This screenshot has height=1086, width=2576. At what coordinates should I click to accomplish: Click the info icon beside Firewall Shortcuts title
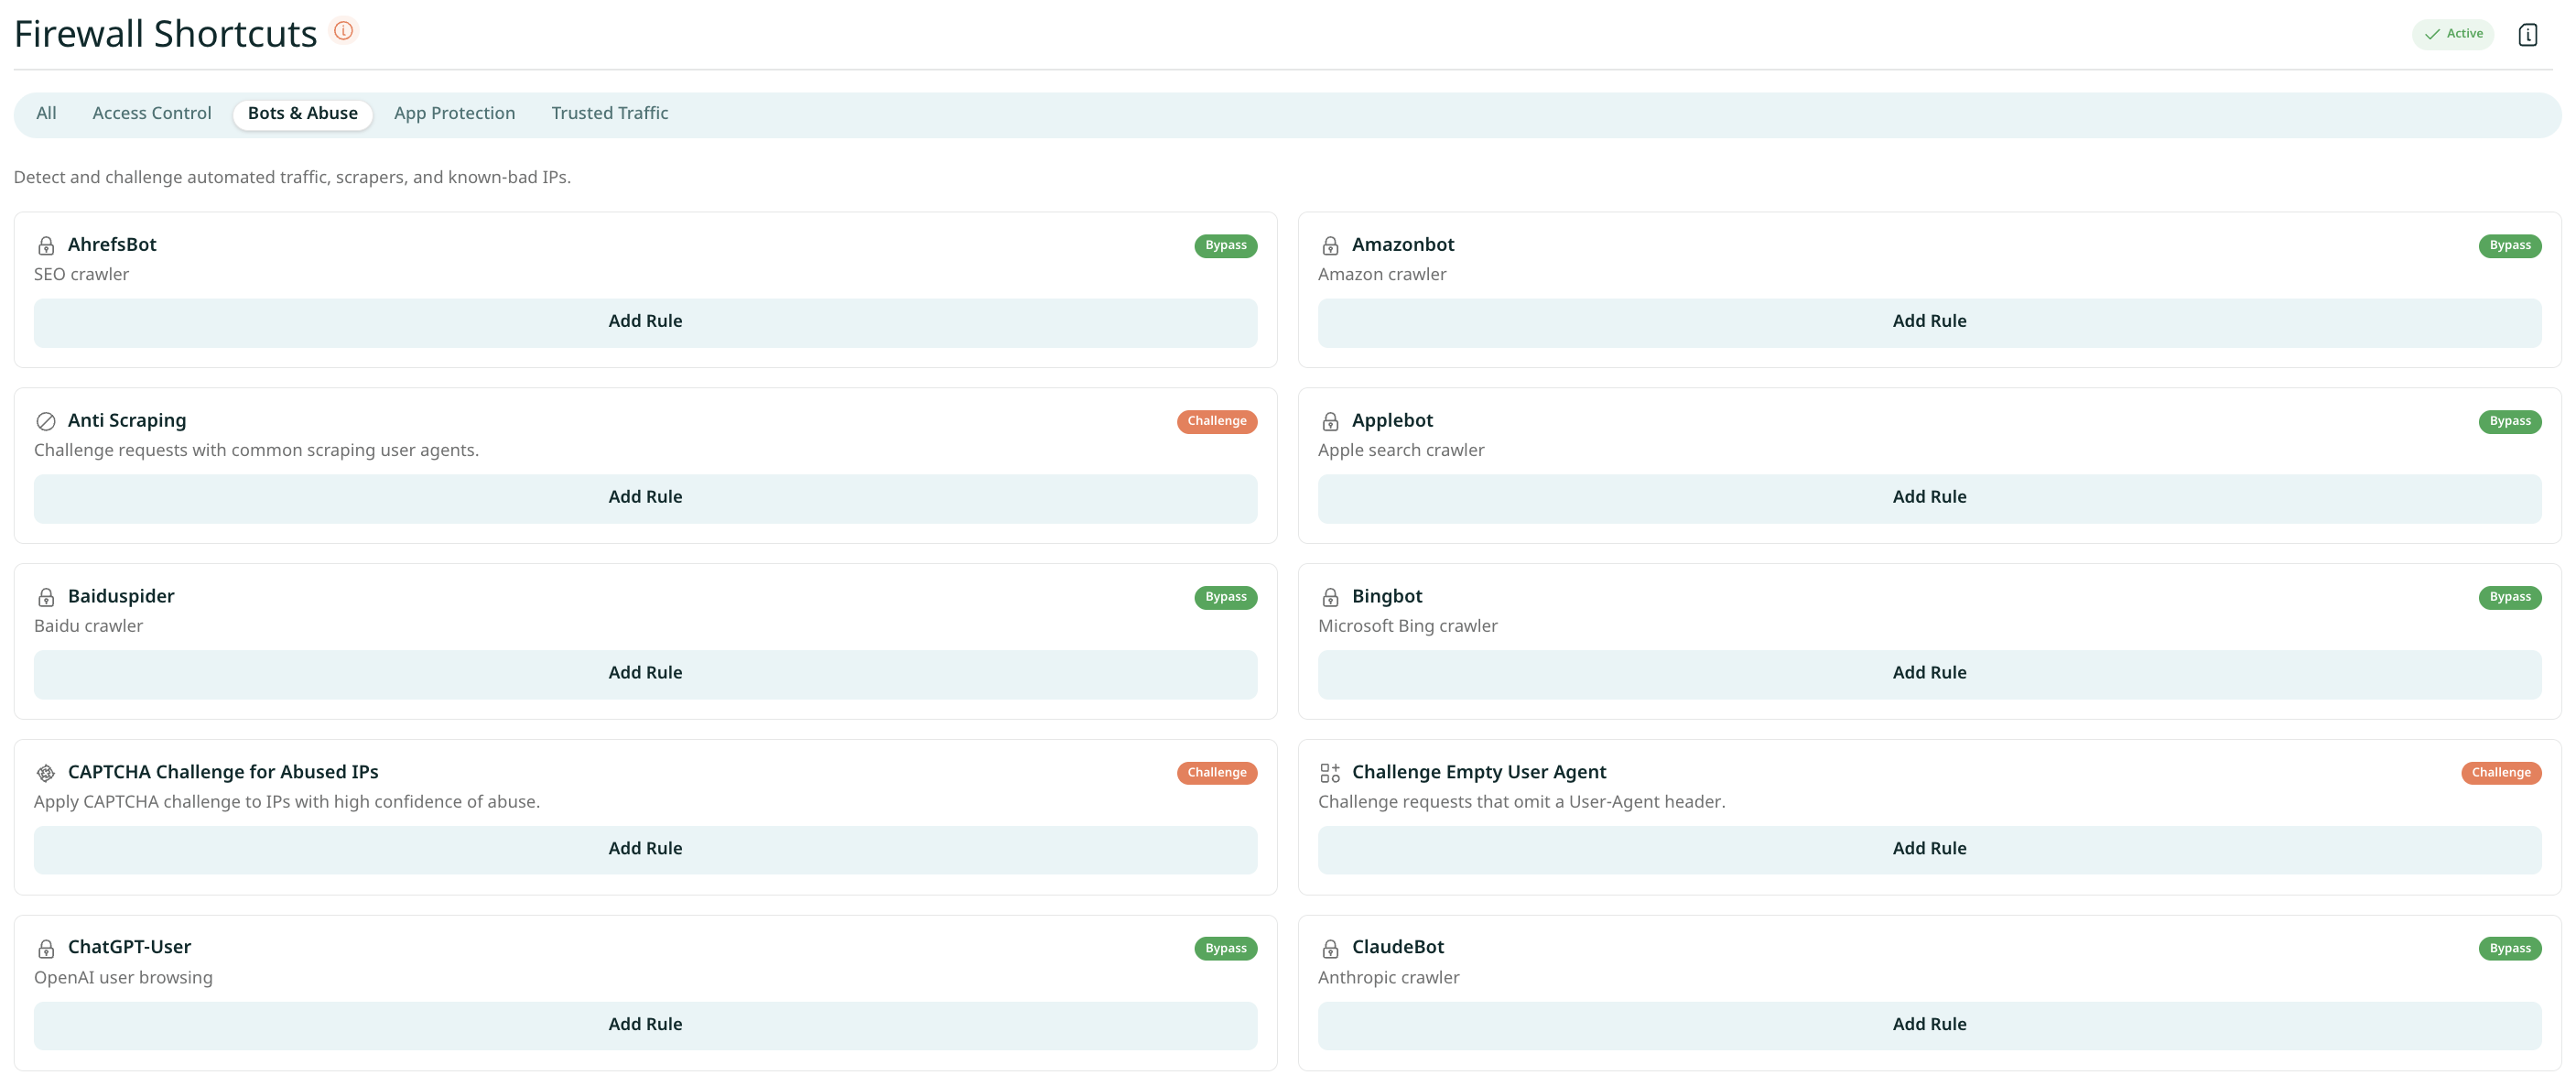click(x=343, y=31)
